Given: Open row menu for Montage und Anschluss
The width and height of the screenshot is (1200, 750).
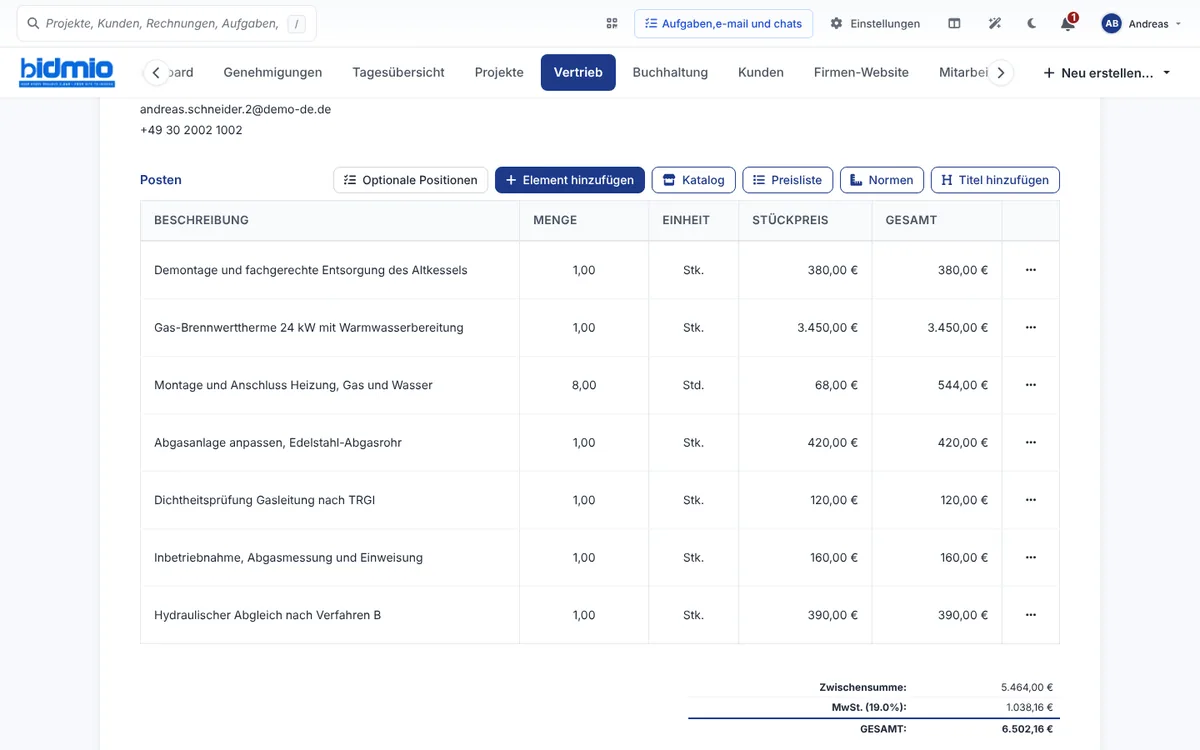Looking at the screenshot, I should [x=1030, y=385].
